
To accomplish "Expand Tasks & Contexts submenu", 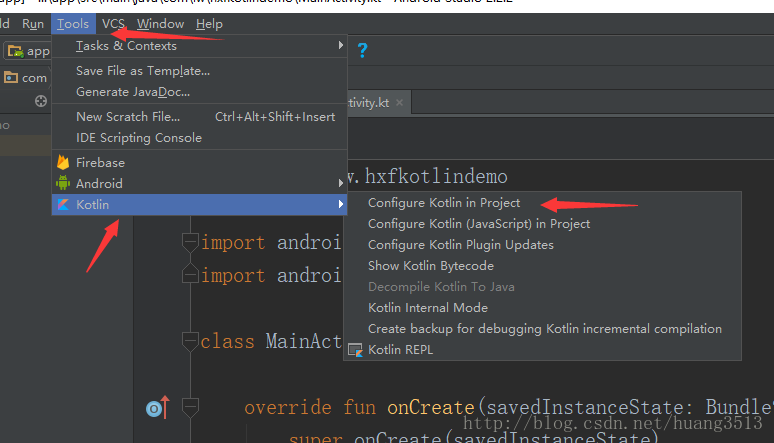I will click(199, 46).
